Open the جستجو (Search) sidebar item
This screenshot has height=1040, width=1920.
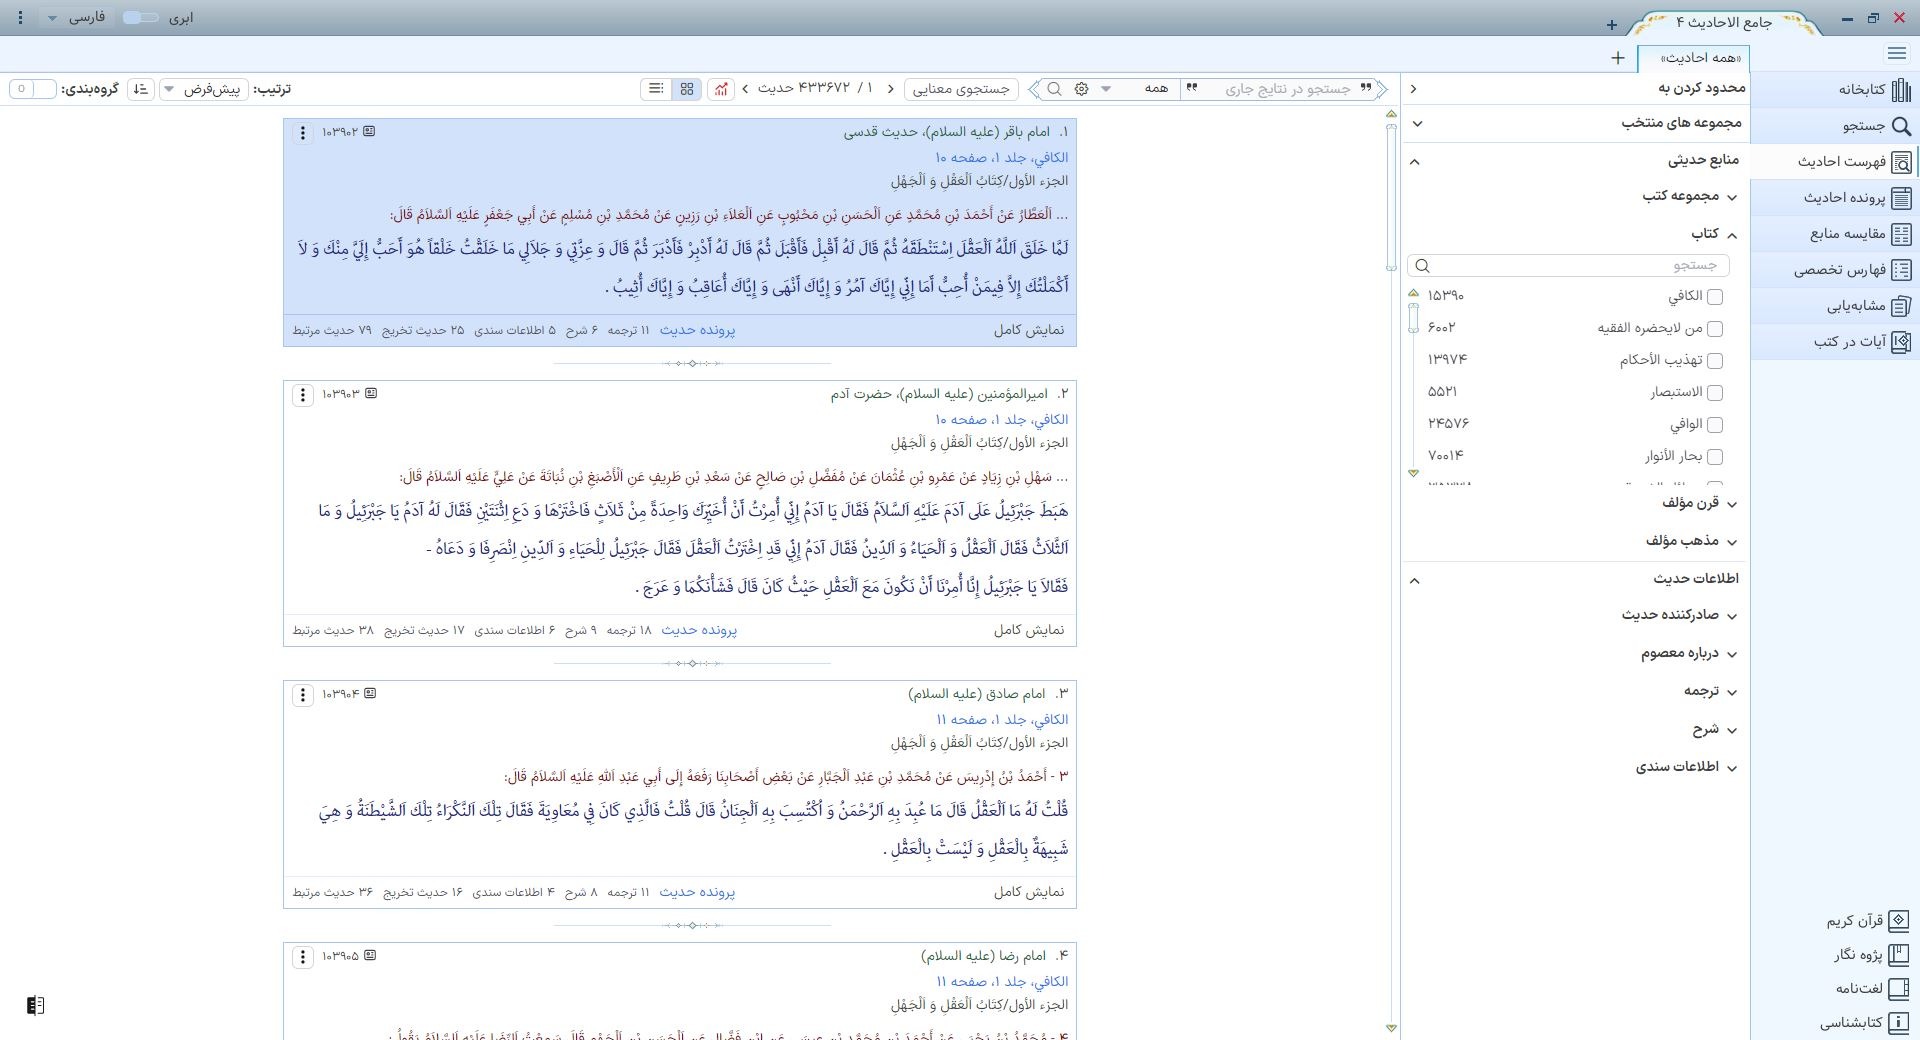point(1901,126)
